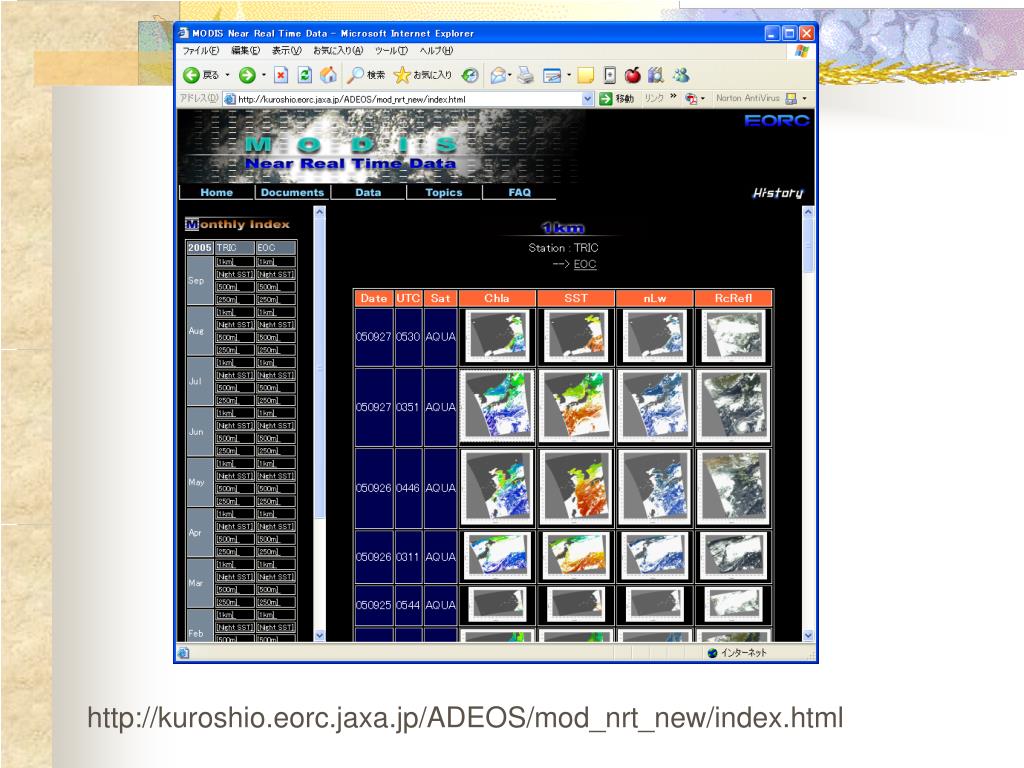Expand the address bar URL dropdown
This screenshot has width=1024, height=768.
[x=587, y=99]
